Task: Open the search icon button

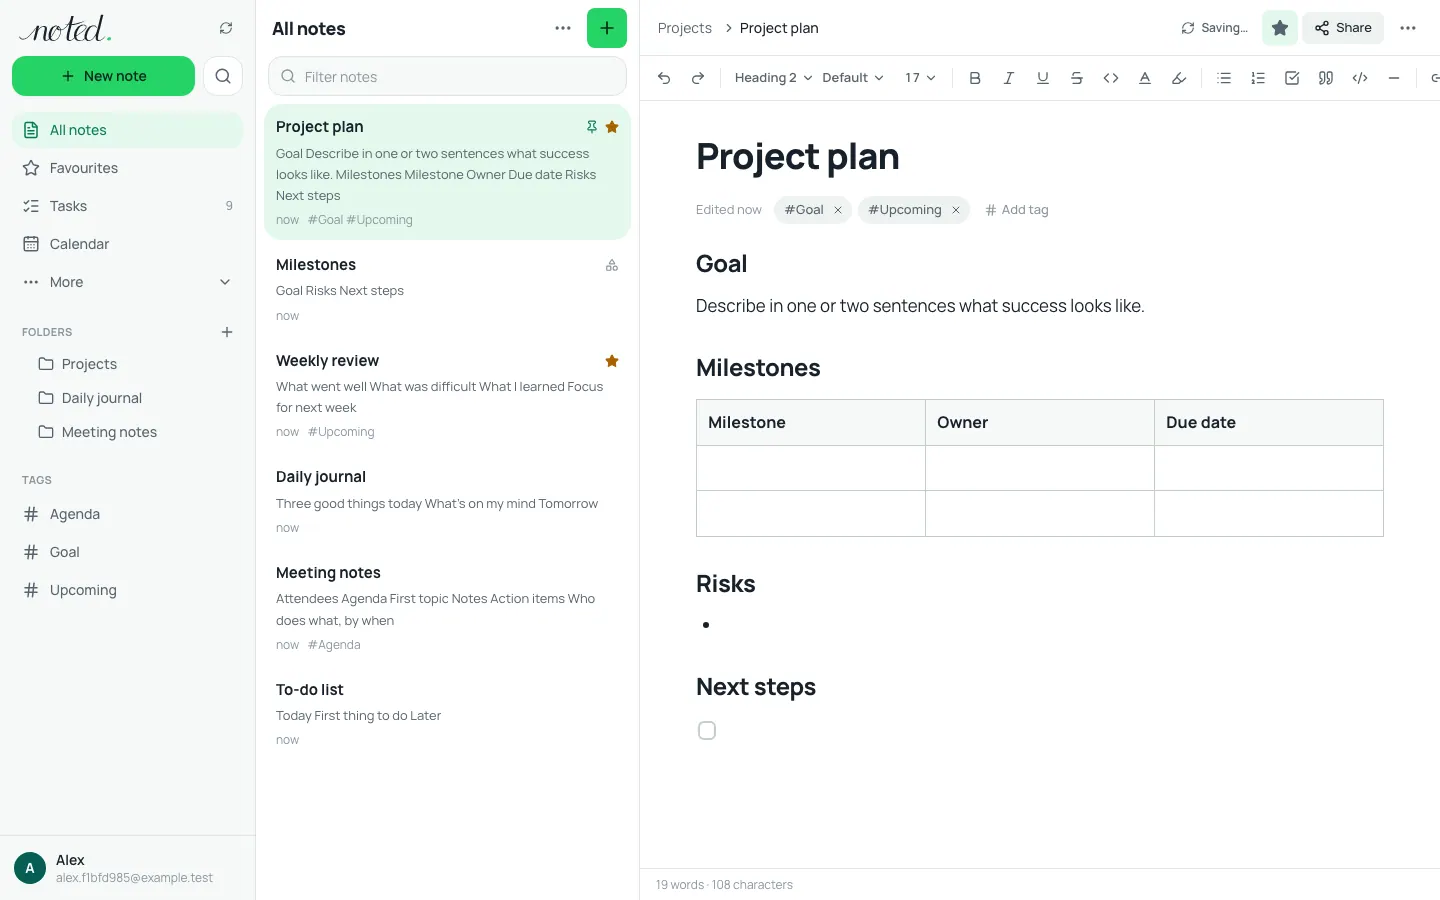Action: click(x=223, y=76)
